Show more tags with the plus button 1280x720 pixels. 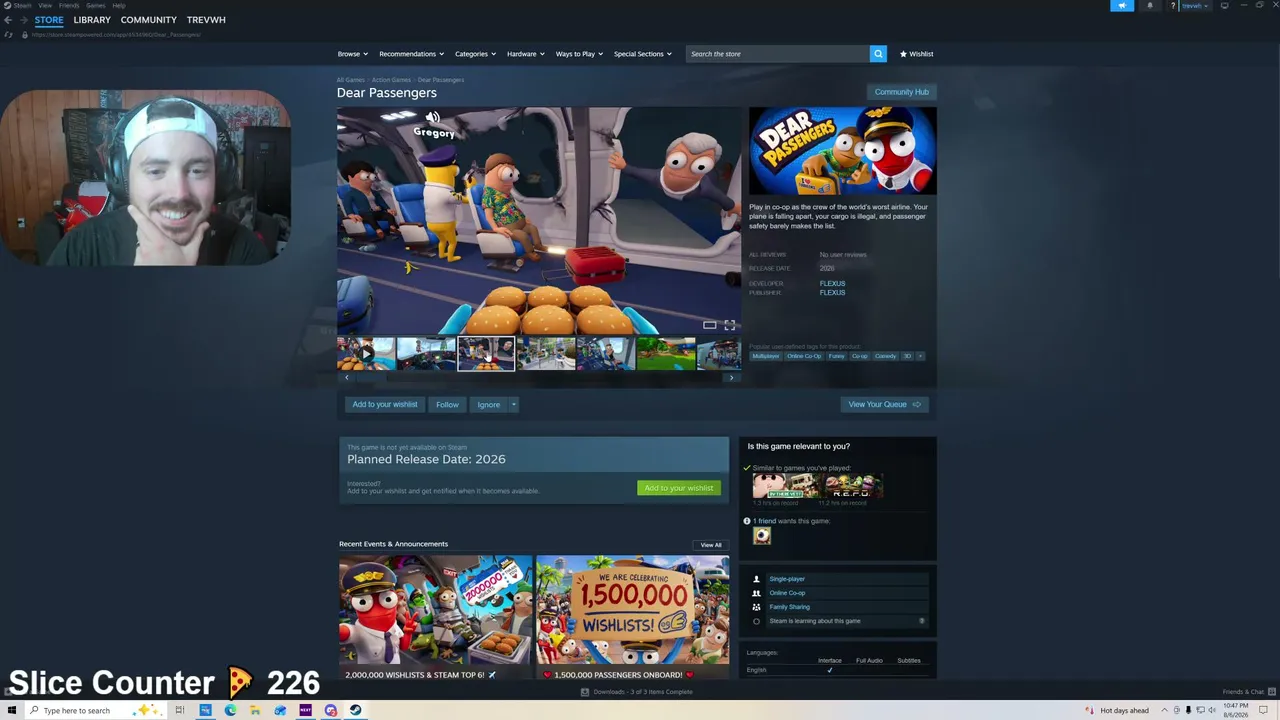coord(920,356)
